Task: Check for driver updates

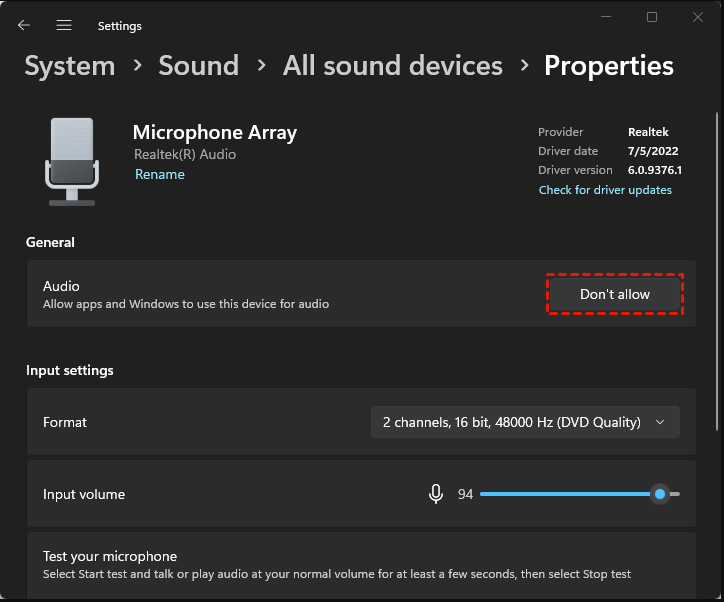Action: [x=605, y=190]
